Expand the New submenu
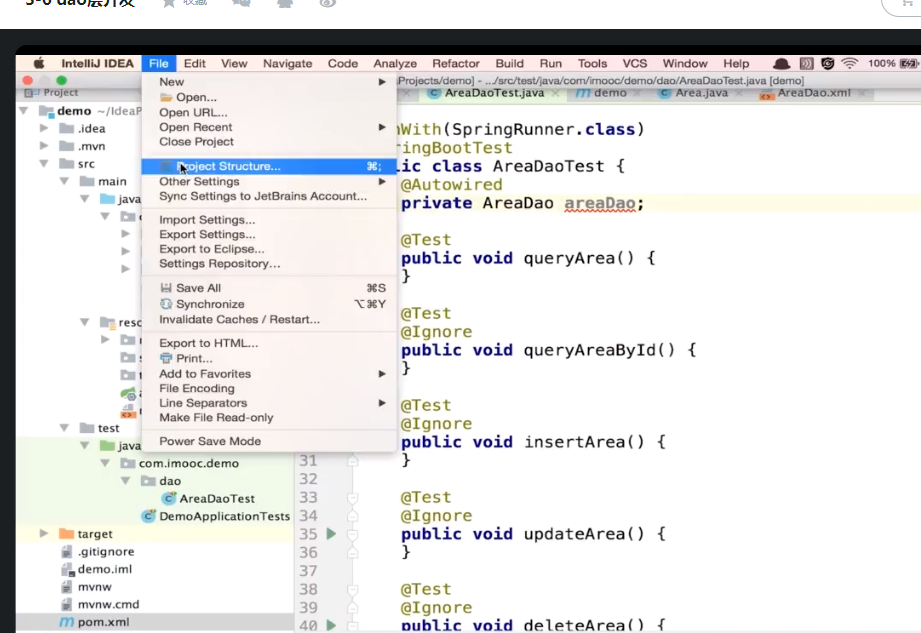Screen dimensions: 921x633 [269, 82]
